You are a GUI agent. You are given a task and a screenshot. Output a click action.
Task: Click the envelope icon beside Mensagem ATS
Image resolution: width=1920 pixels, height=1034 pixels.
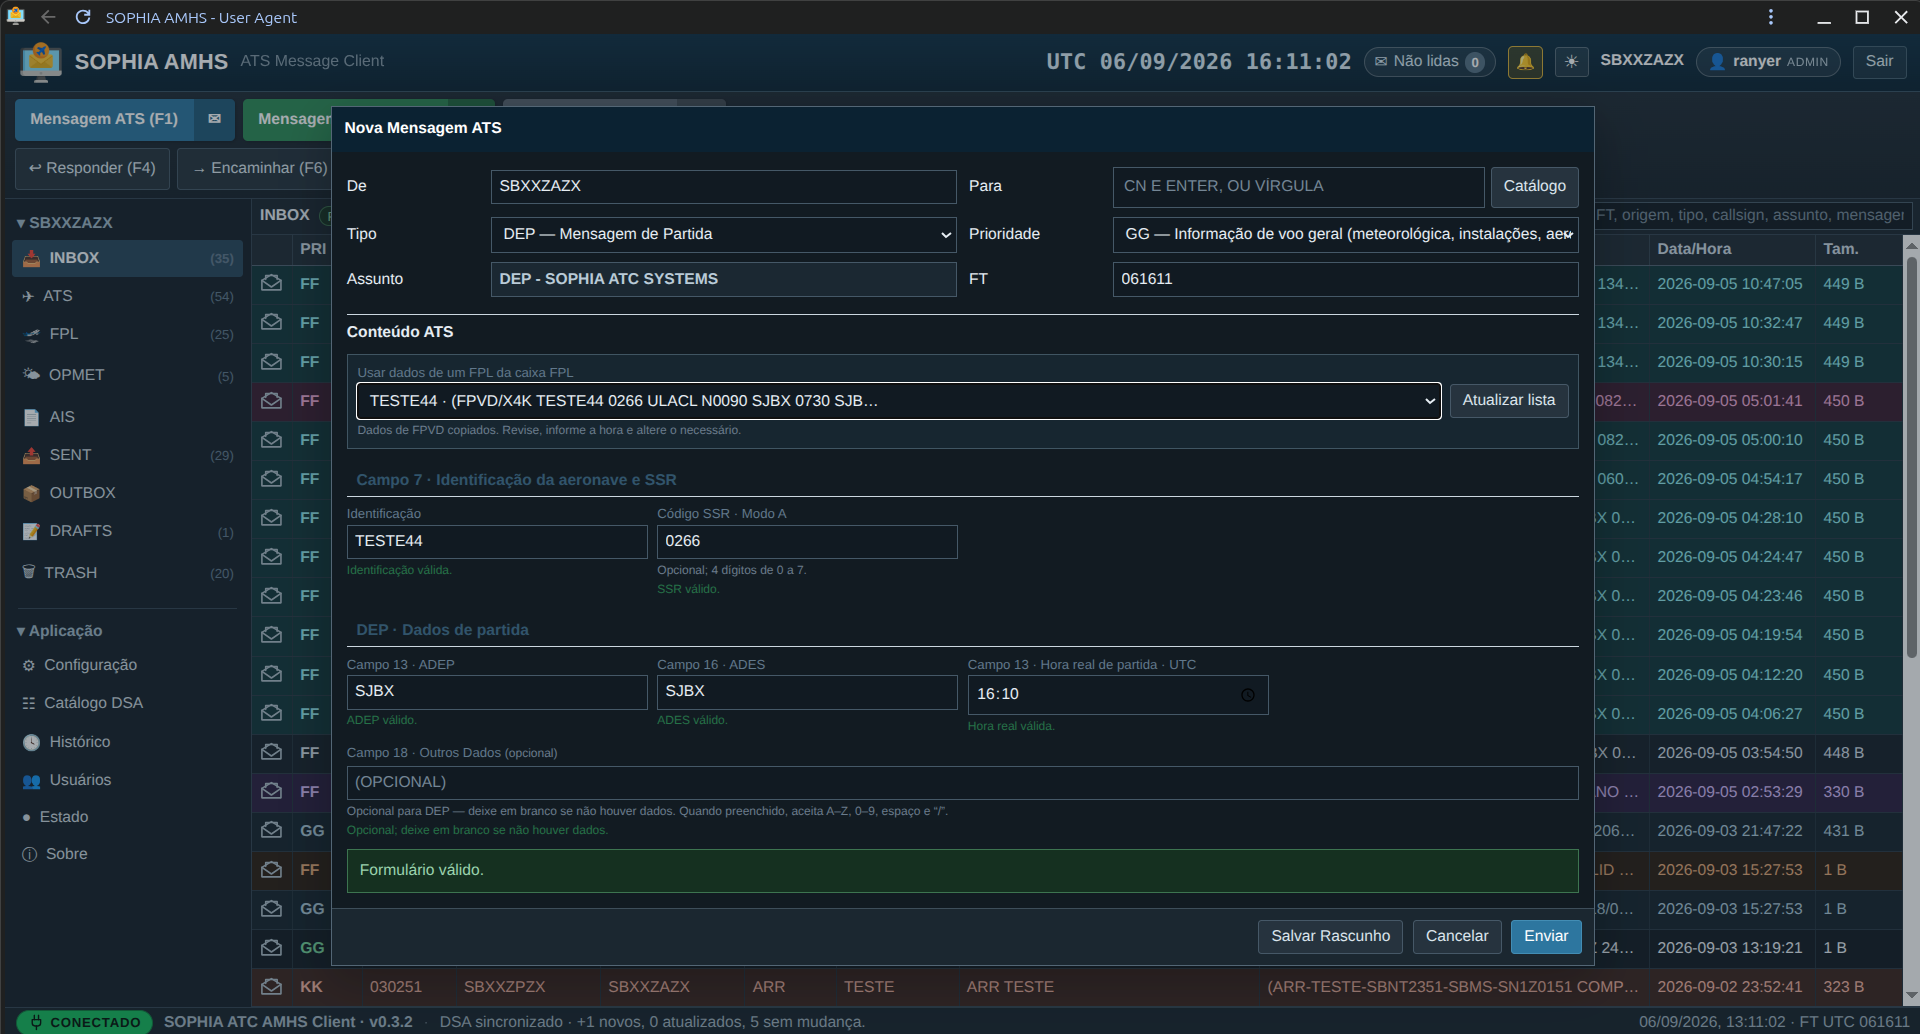pos(214,119)
